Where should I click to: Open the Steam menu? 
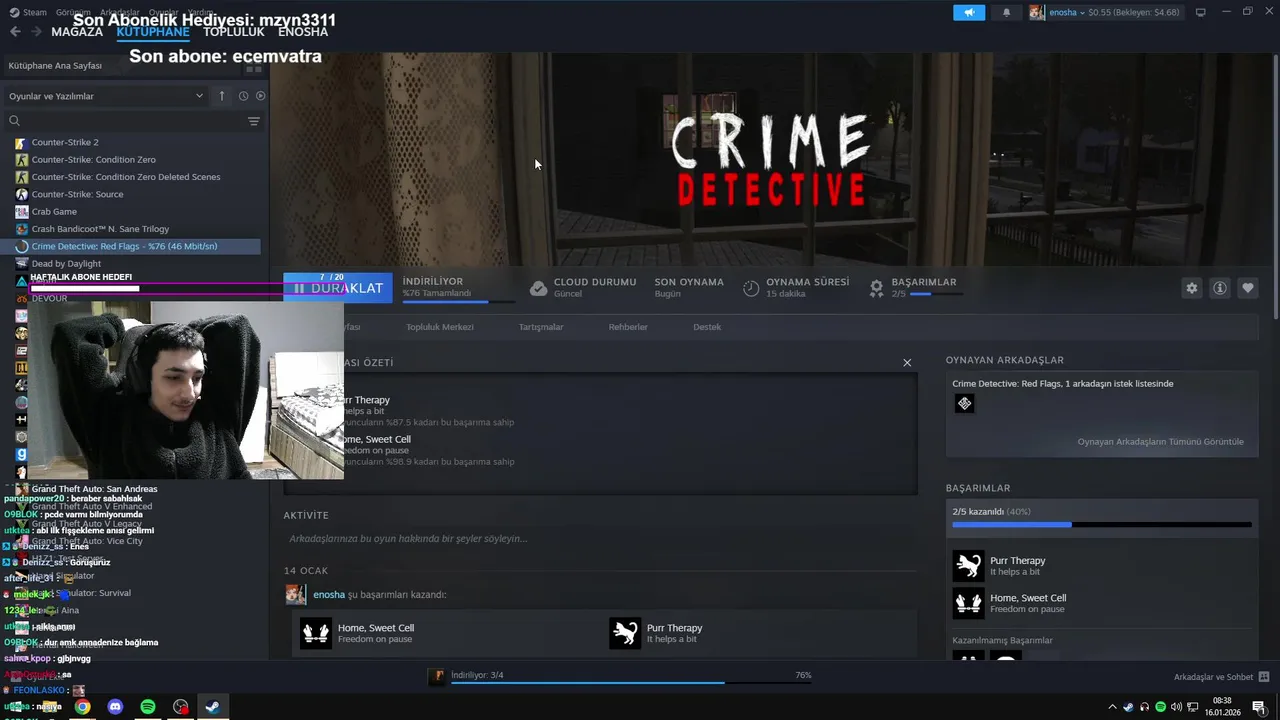pos(34,12)
